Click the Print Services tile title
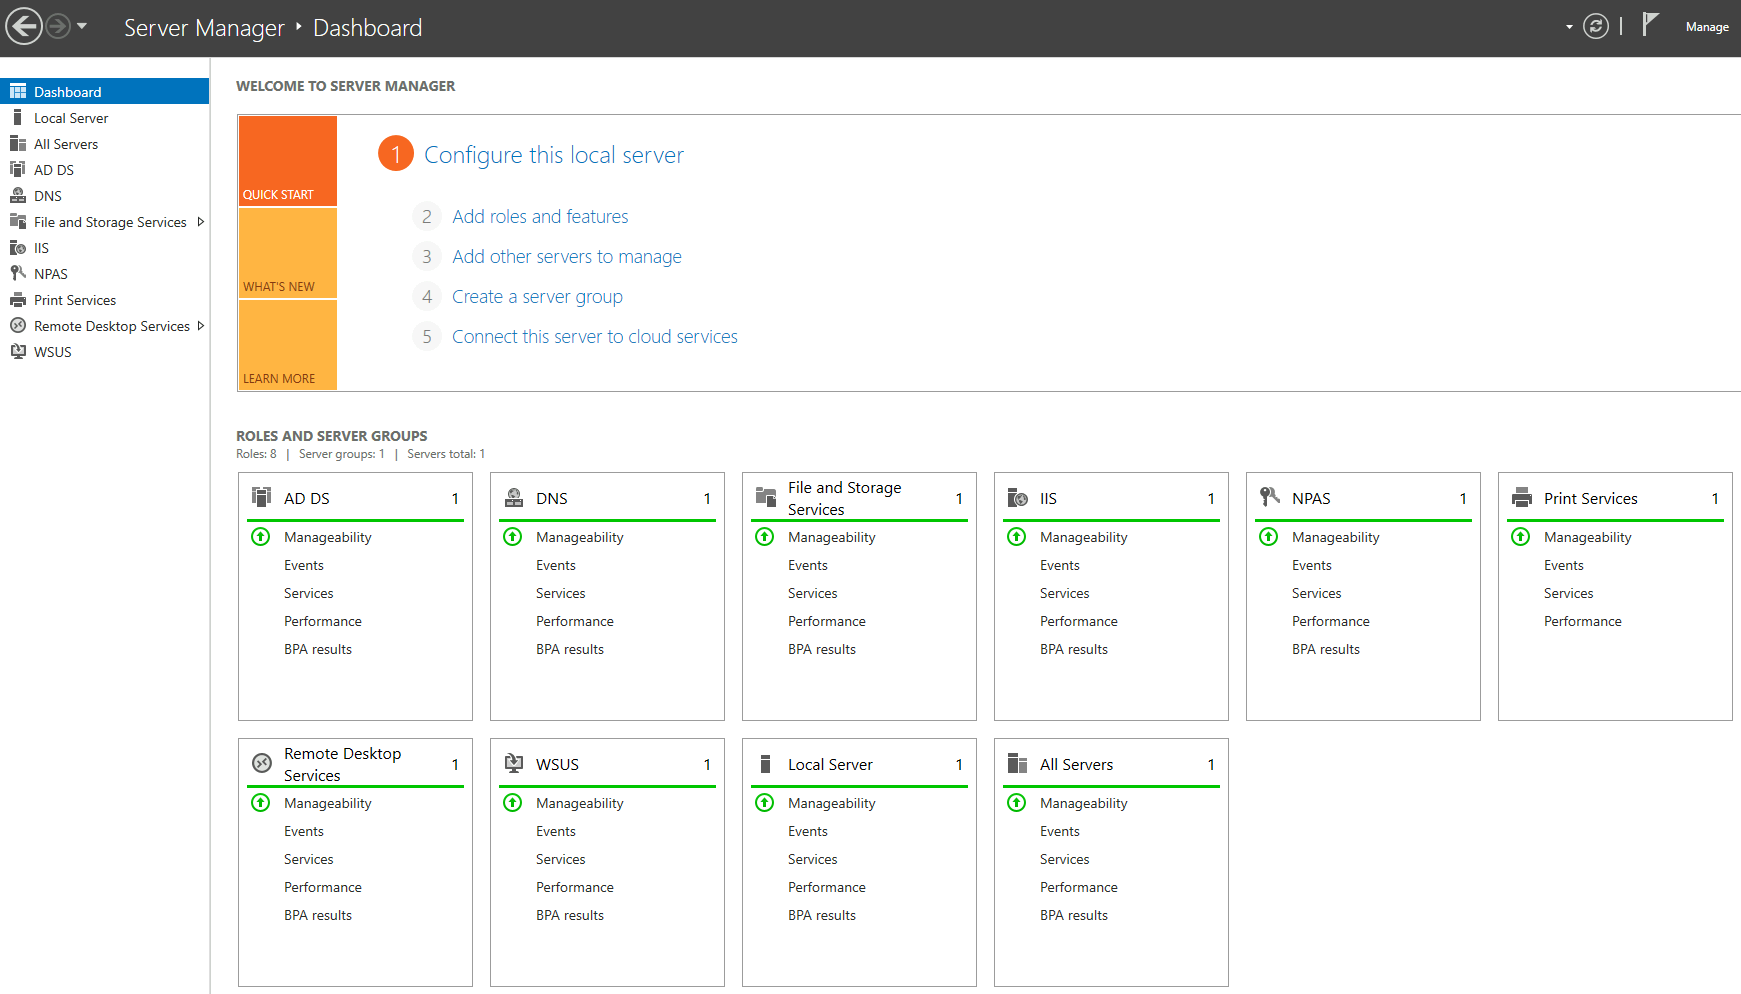 click(1591, 498)
